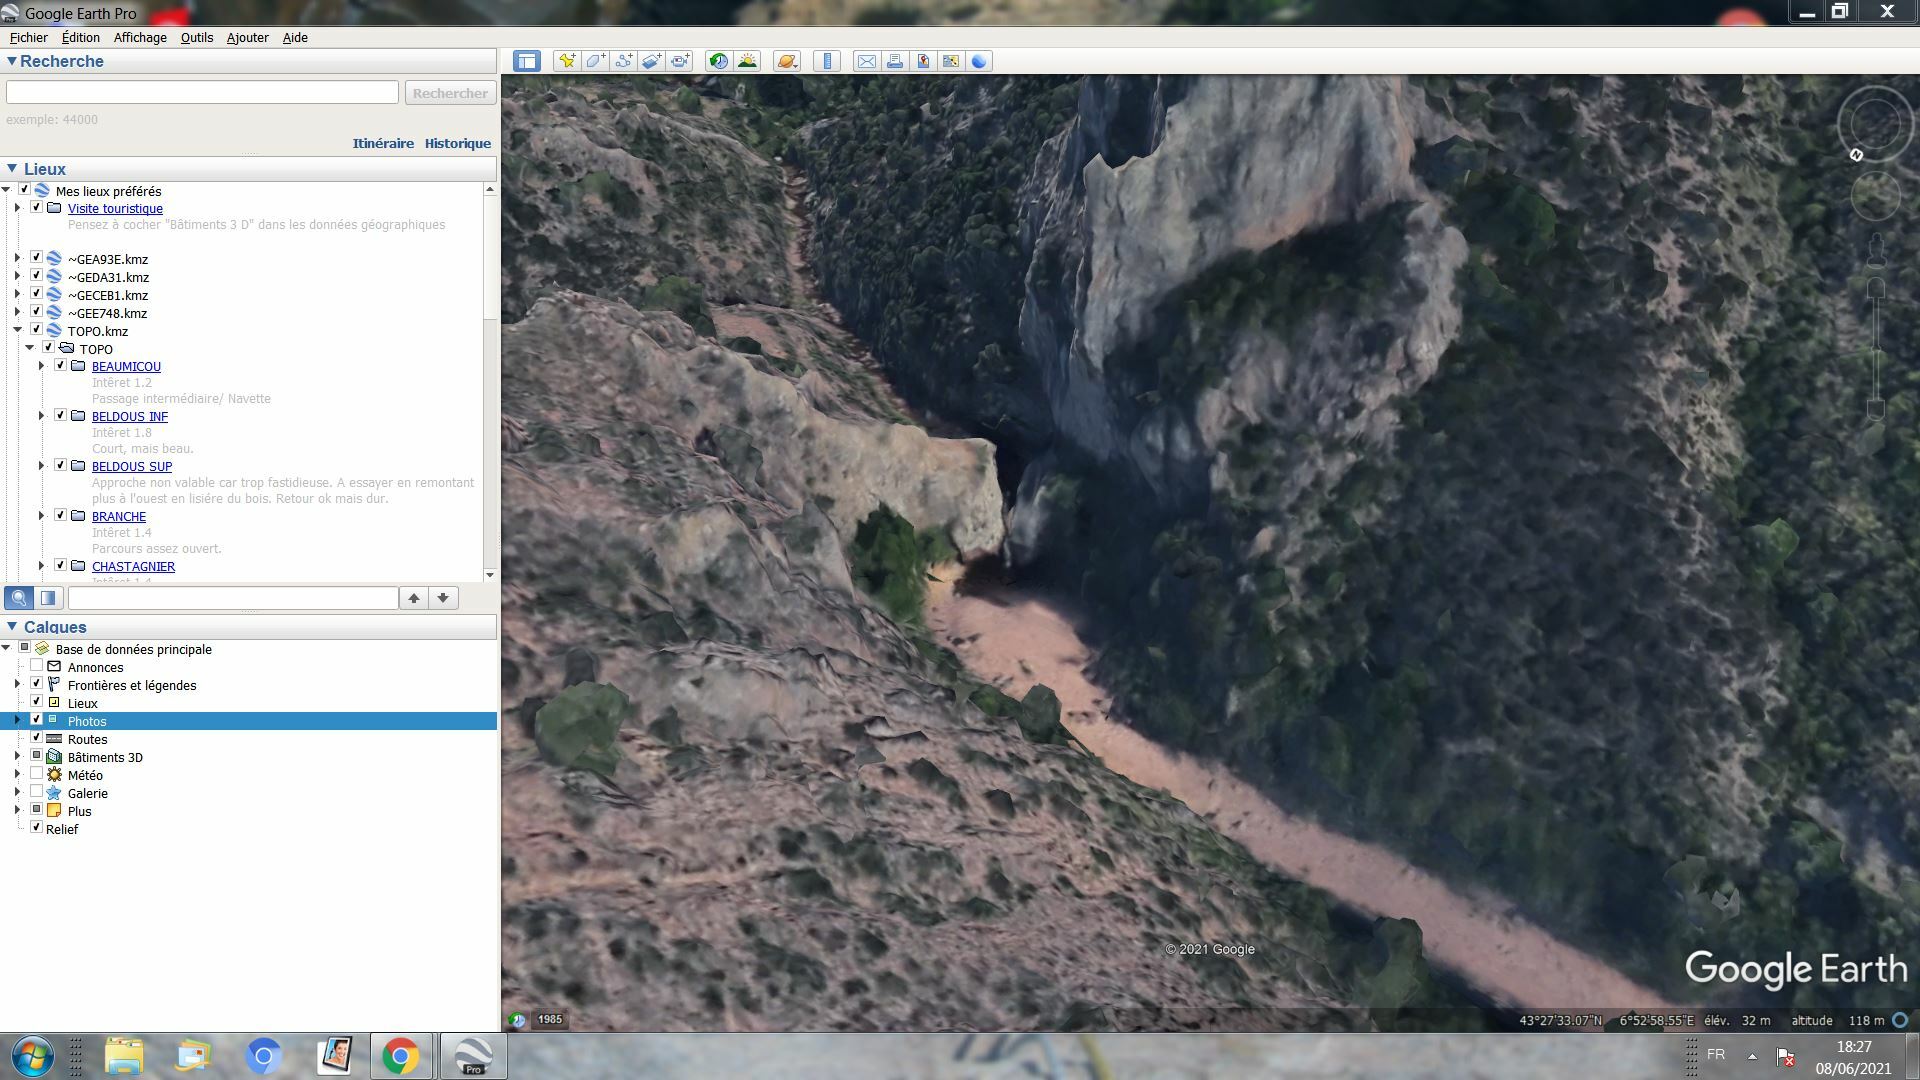
Task: Add a polygon from the toolbar
Action: coord(595,61)
